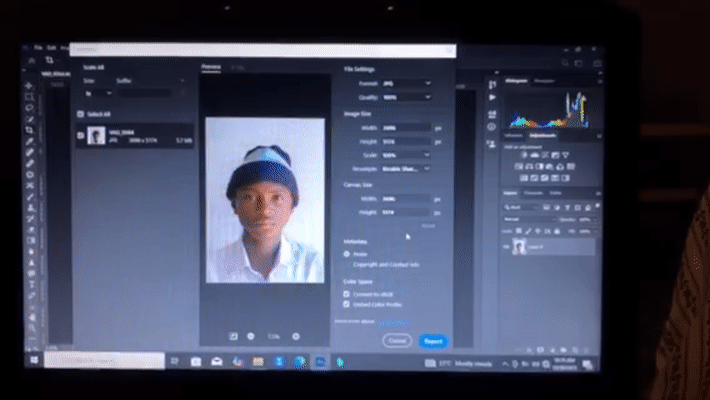
Task: Click the Cancel button
Action: pyautogui.click(x=397, y=341)
